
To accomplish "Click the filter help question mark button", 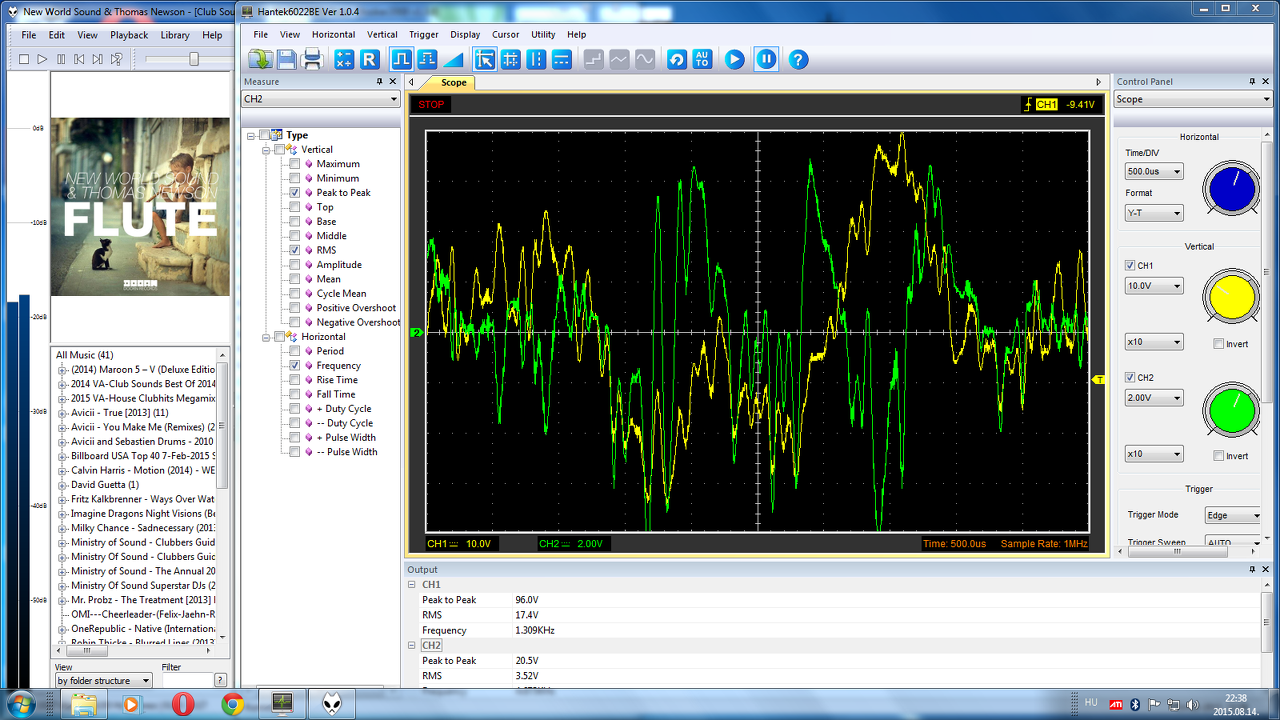I will click(x=221, y=680).
